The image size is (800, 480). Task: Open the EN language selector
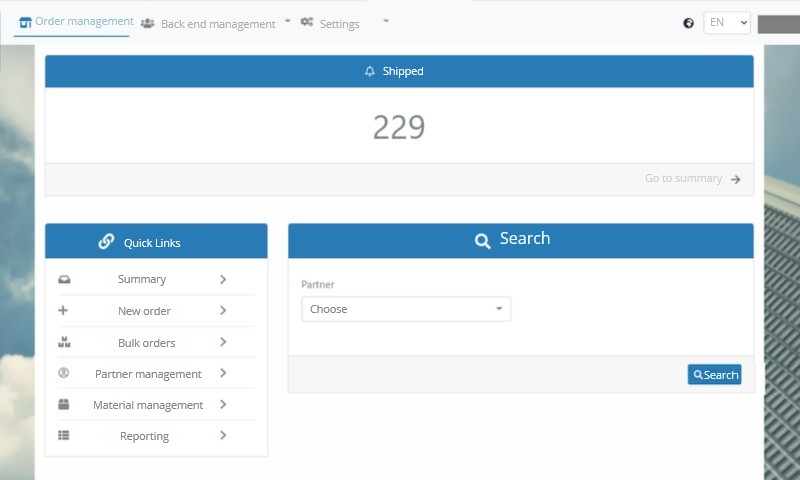727,23
